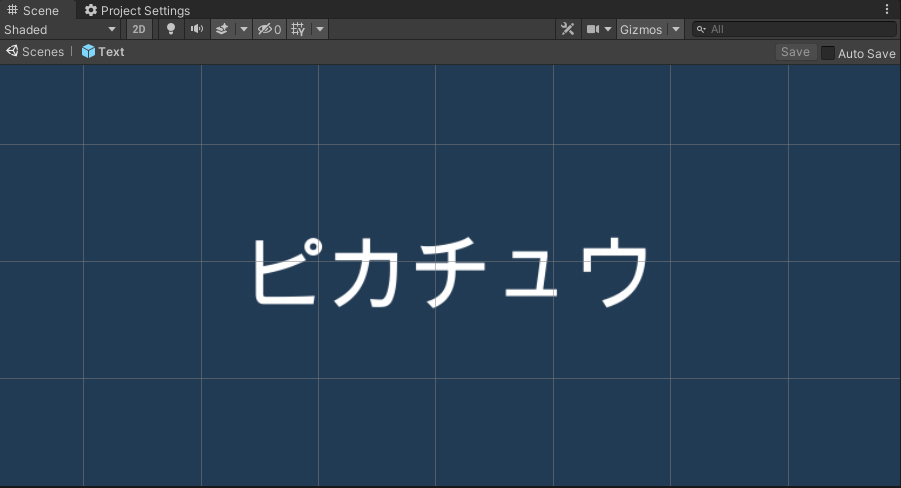Click the Scenes breadcrumb Unity icon
Screen dimensions: 901x488
click(x=13, y=51)
